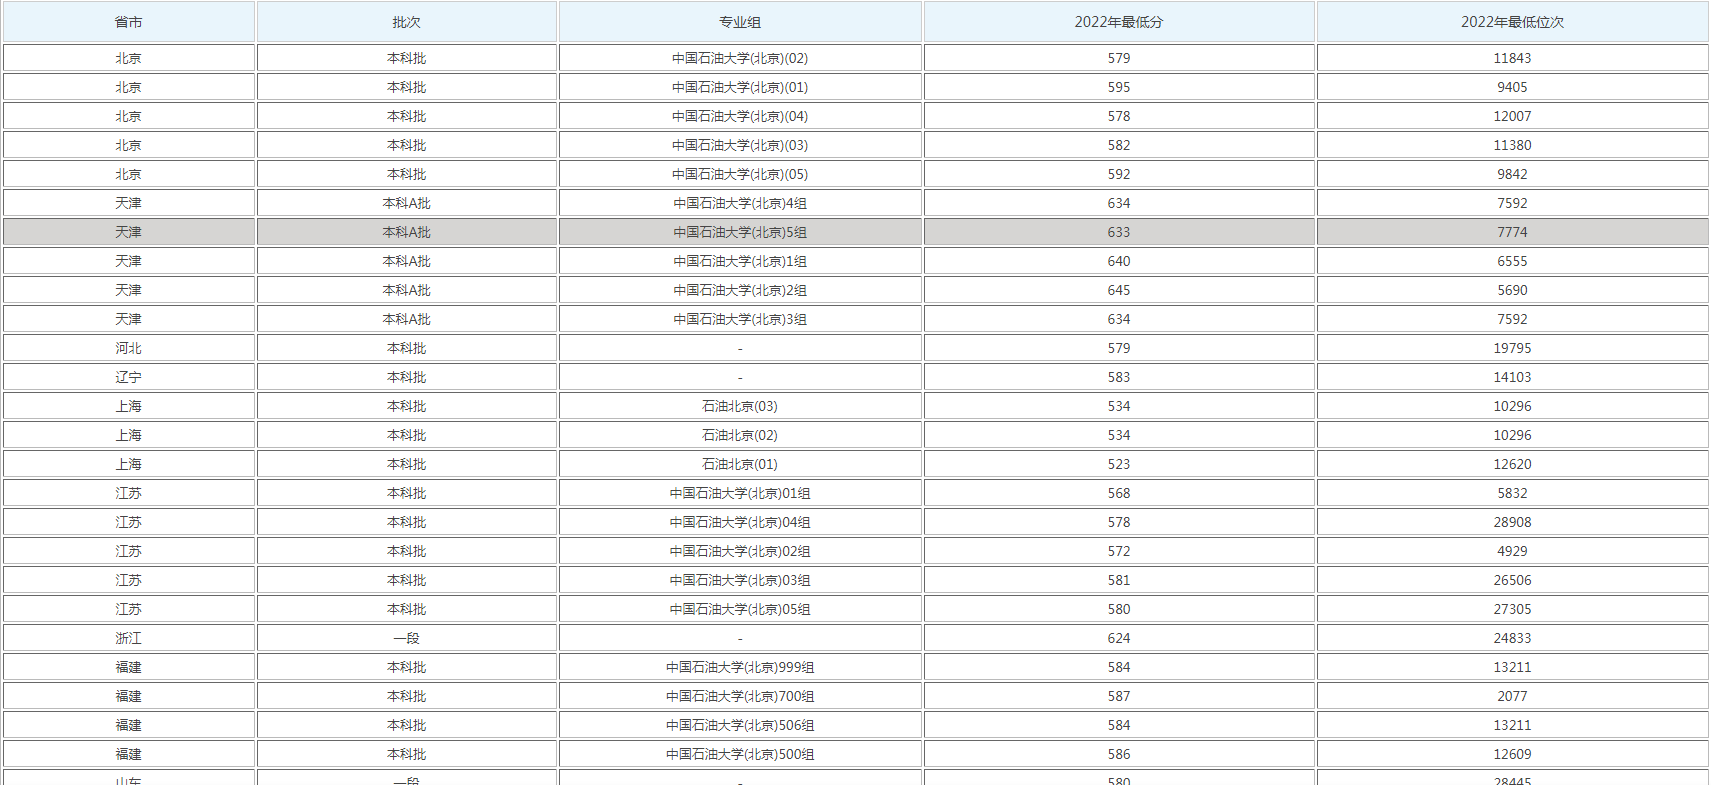Select the cell 中国石油大学(北京)(04)
Image resolution: width=1711 pixels, height=785 pixels.
pos(740,116)
